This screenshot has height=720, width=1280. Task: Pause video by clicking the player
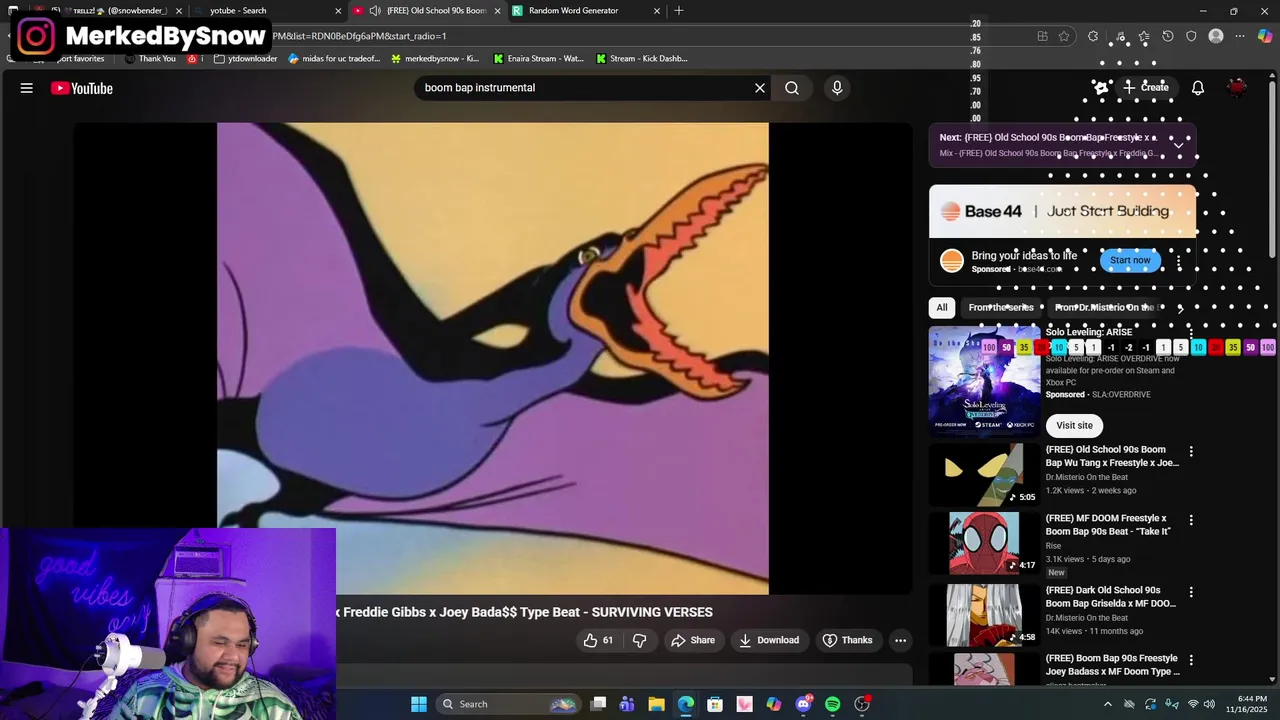point(493,358)
